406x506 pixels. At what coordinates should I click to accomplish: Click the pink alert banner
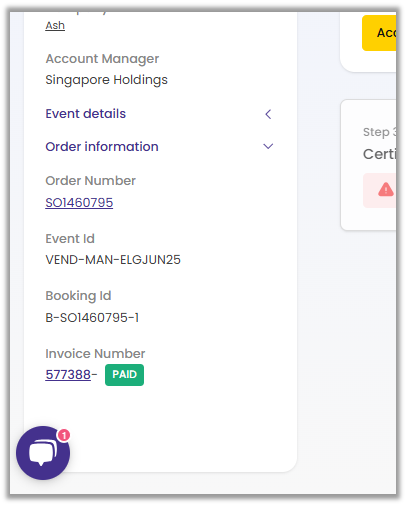(x=380, y=190)
